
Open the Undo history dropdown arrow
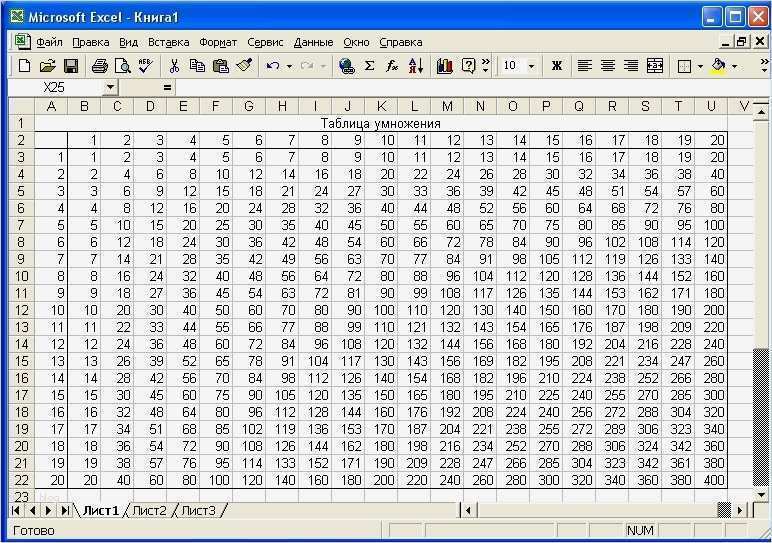[x=289, y=66]
